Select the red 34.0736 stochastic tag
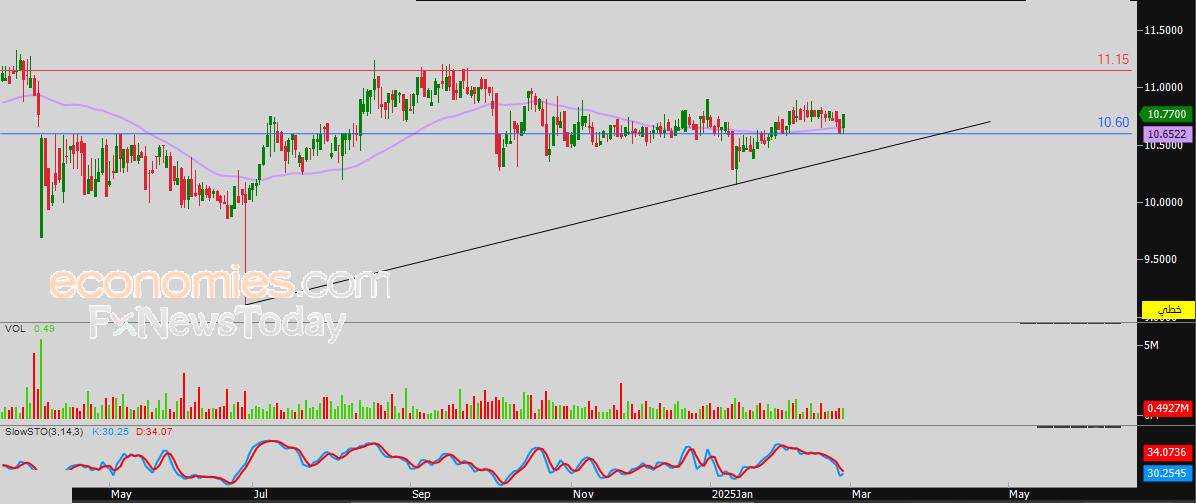Image resolution: width=1196 pixels, height=504 pixels. click(x=1168, y=453)
